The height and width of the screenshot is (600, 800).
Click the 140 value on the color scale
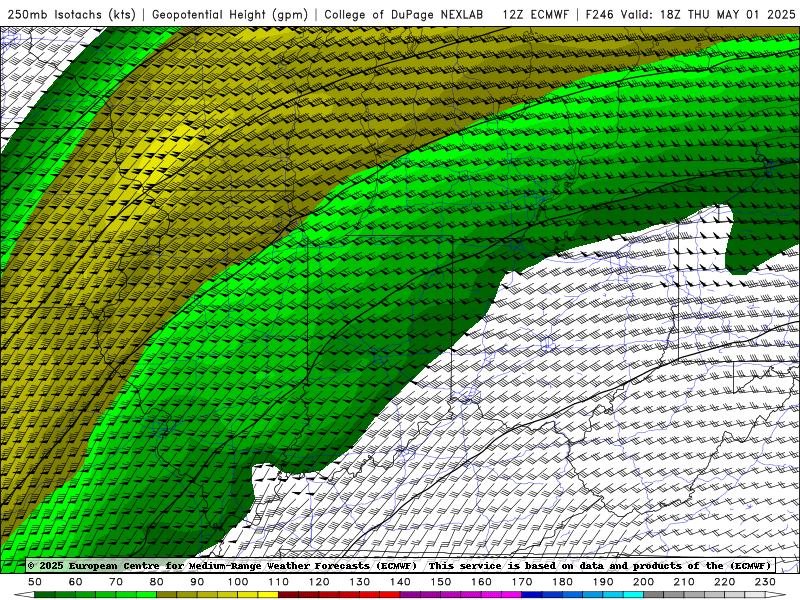tap(400, 582)
